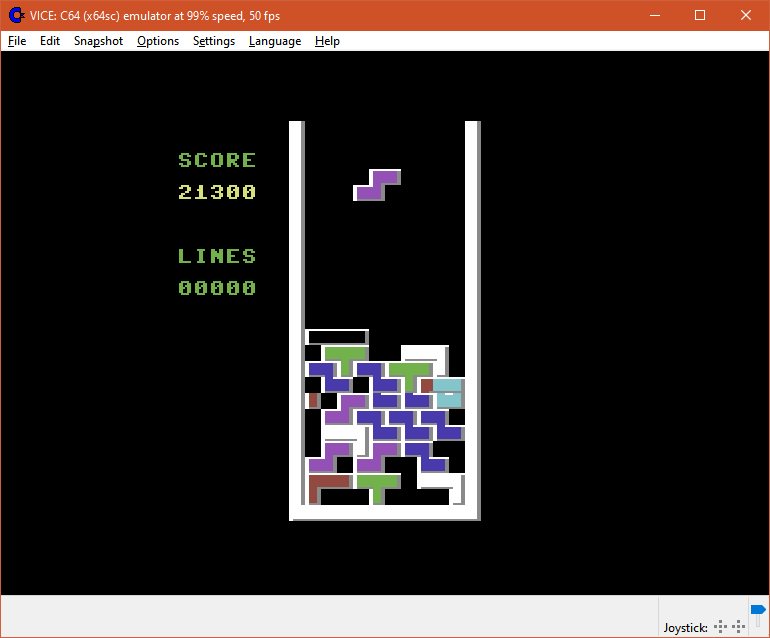Click the SCORE label in the game
This screenshot has height=638, width=770.
(217, 160)
